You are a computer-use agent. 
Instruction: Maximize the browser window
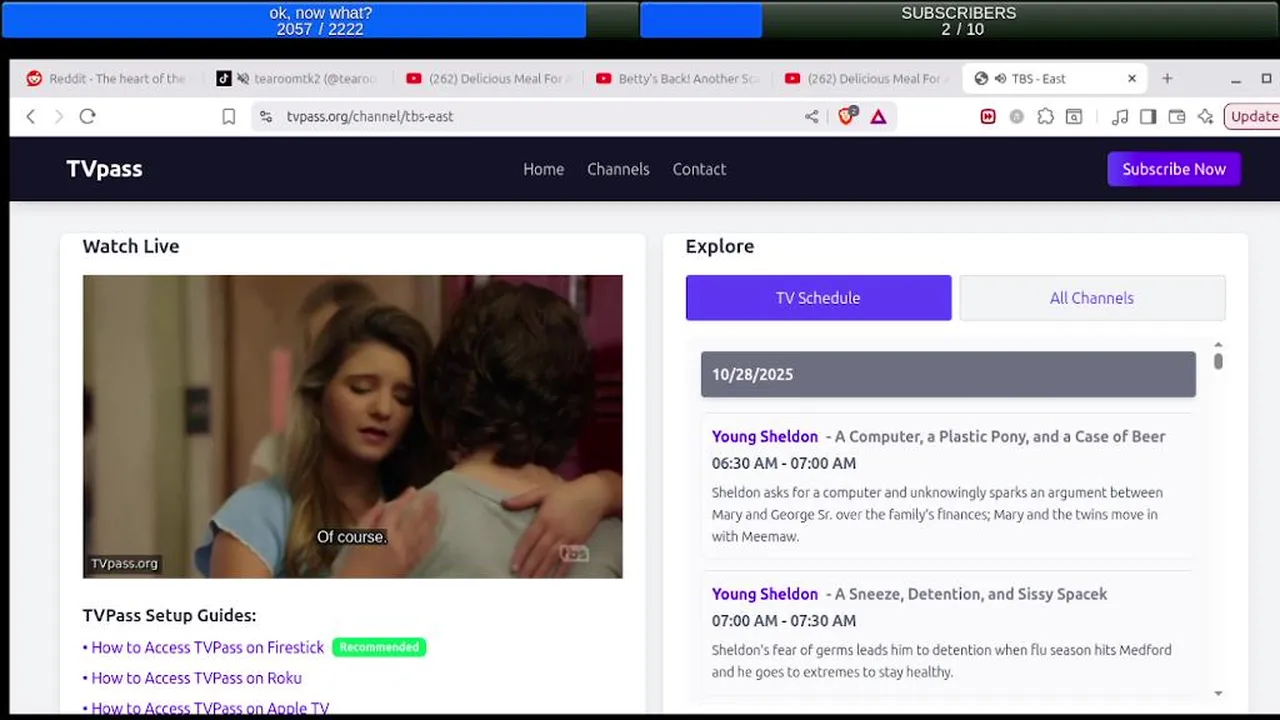(1267, 79)
